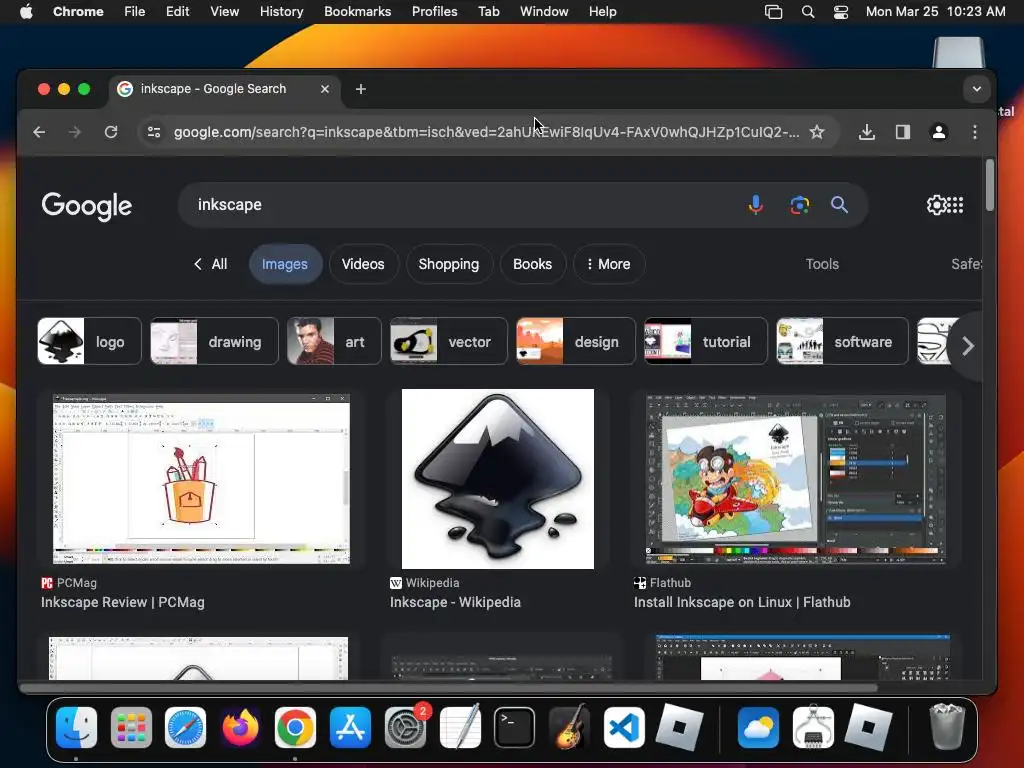The width and height of the screenshot is (1024, 768).
Task: Open the Wikipedia Inkscape logo thumbnail
Action: click(x=498, y=479)
